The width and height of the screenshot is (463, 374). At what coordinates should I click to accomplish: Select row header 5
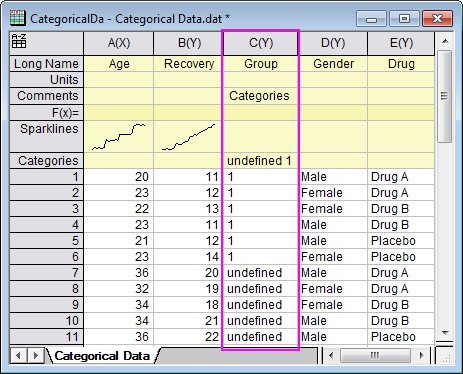pyautogui.click(x=46, y=241)
